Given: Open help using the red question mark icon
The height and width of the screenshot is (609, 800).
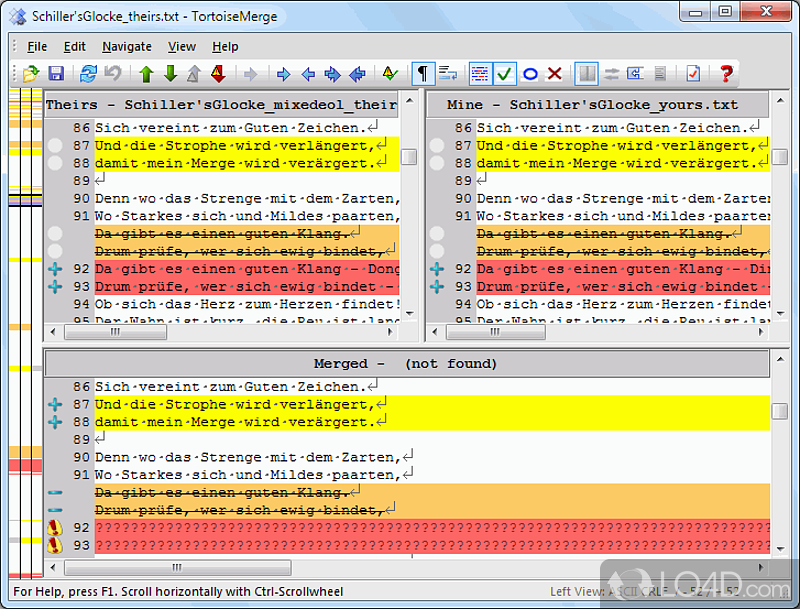Looking at the screenshot, I should click(x=727, y=74).
